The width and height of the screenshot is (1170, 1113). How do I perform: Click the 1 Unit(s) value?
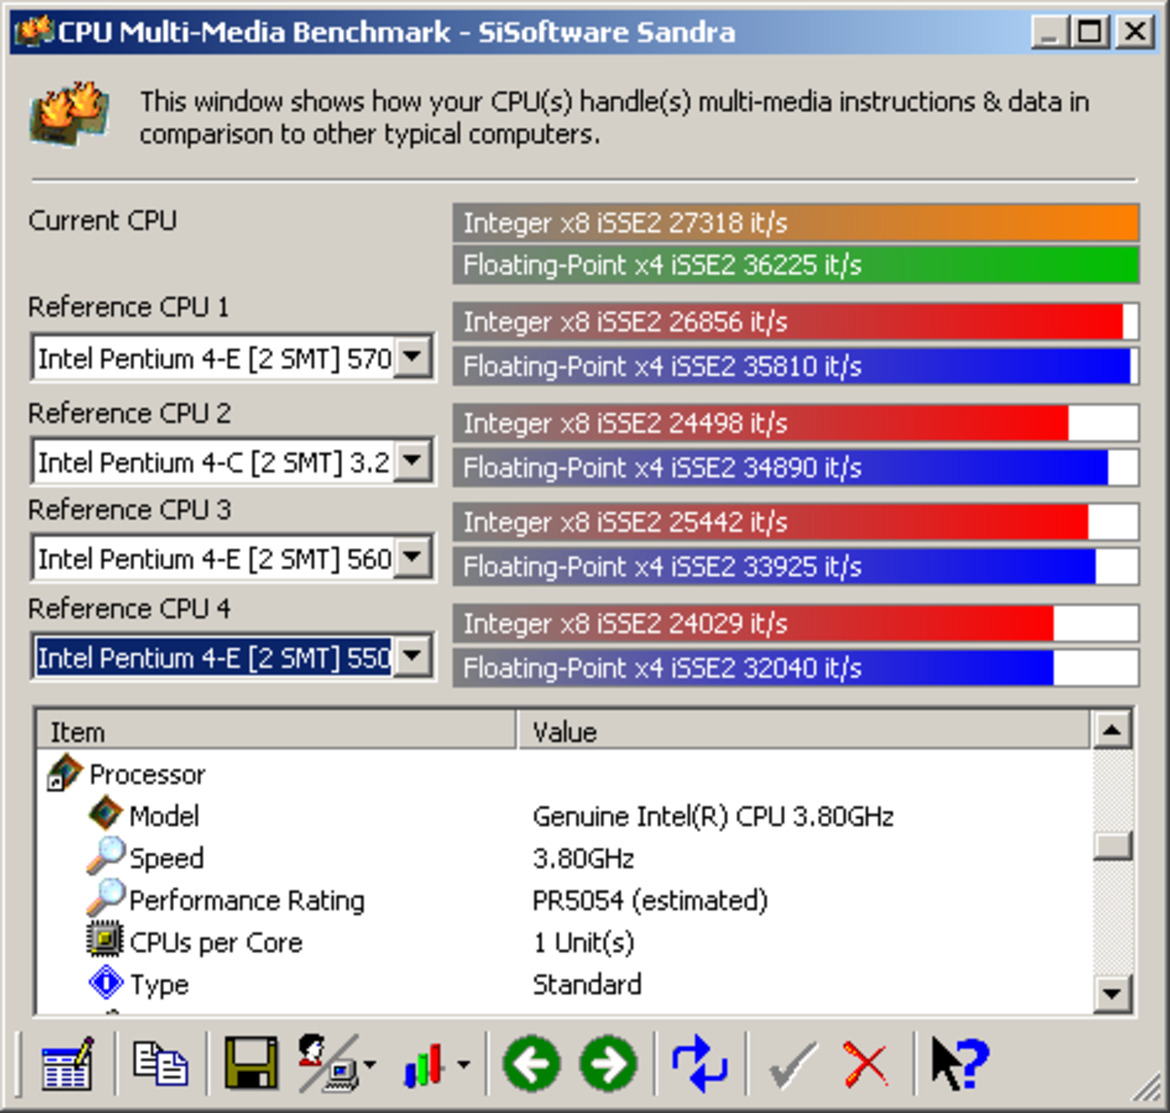(x=584, y=943)
